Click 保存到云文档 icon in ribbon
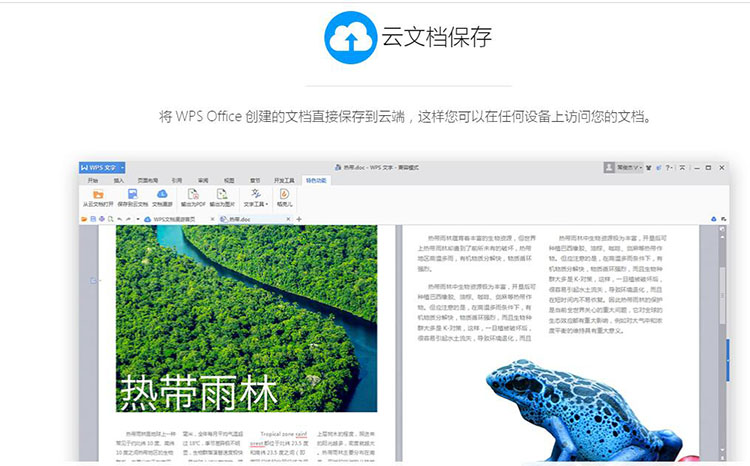The height and width of the screenshot is (466, 750). [x=130, y=194]
